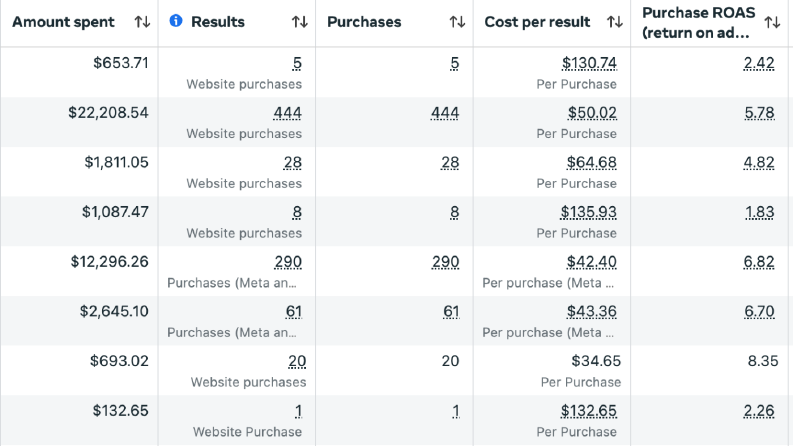The height and width of the screenshot is (446, 793).
Task: Select amount spent $12,296.26
Action: [110, 261]
